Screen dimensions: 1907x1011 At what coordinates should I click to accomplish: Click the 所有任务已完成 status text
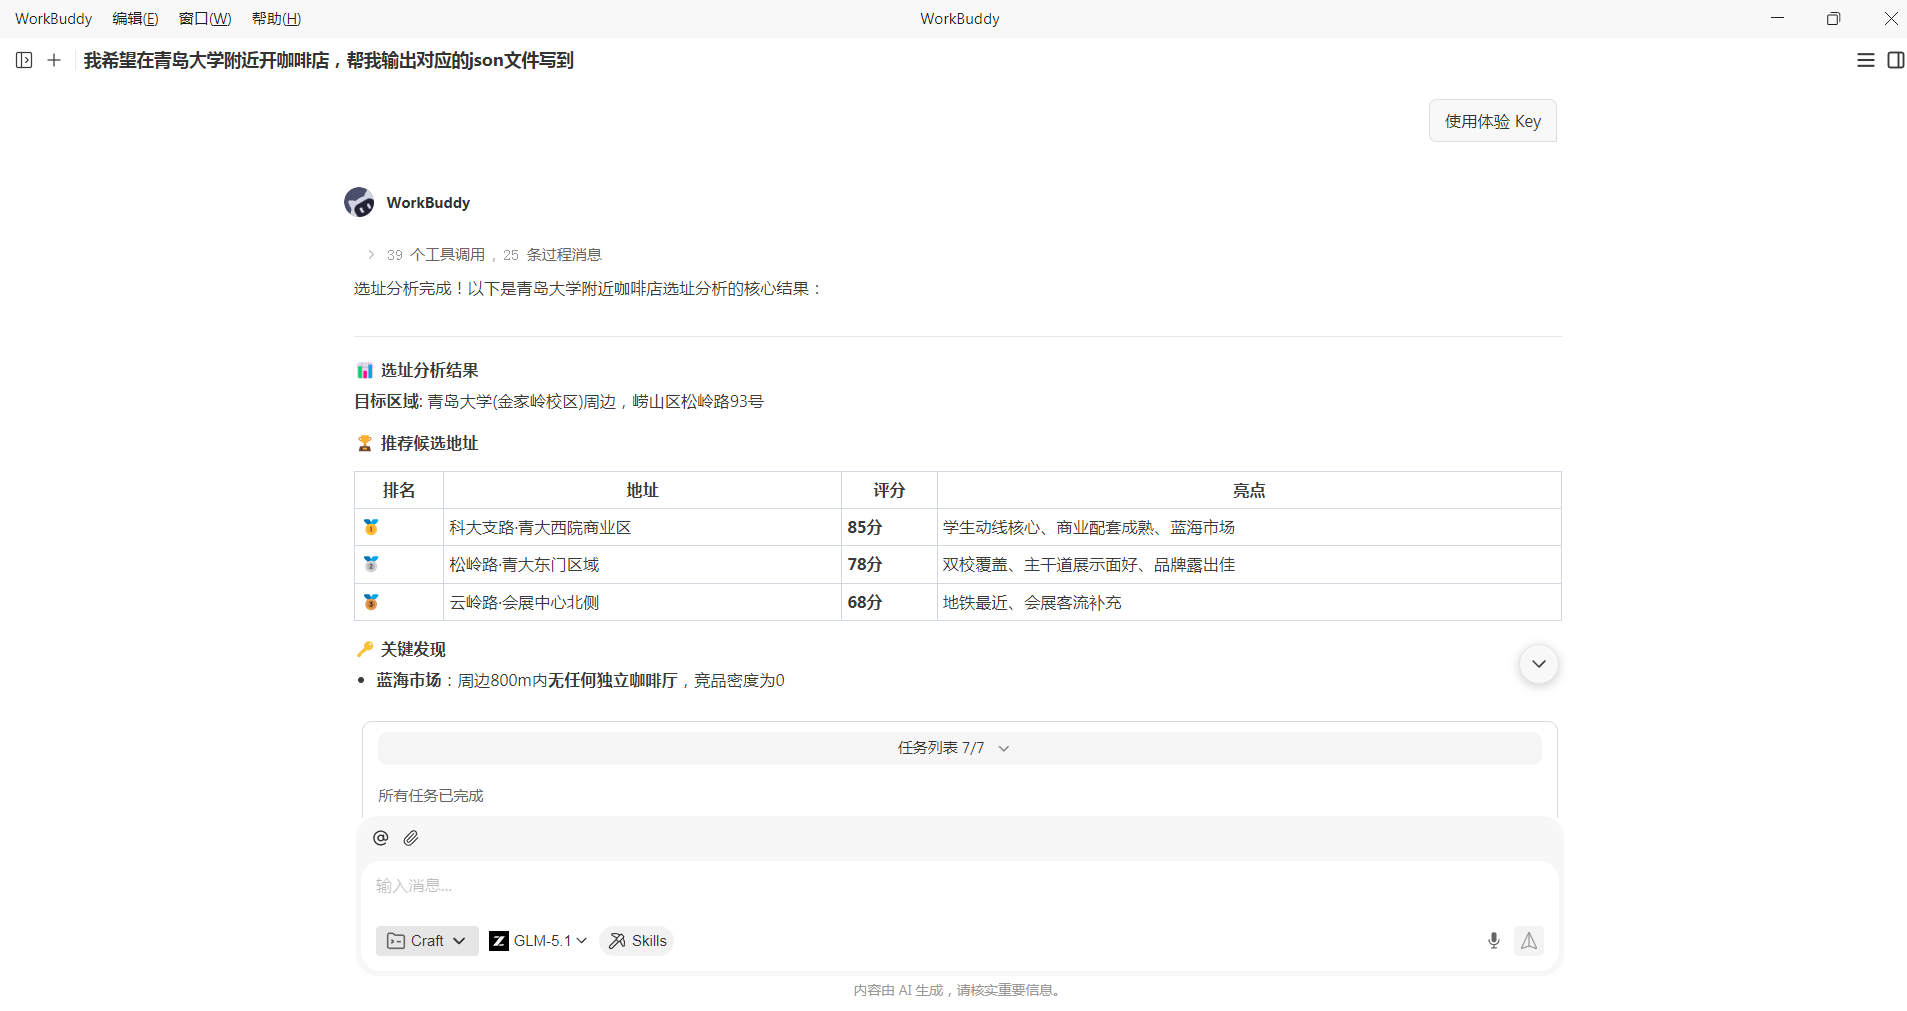click(x=430, y=796)
